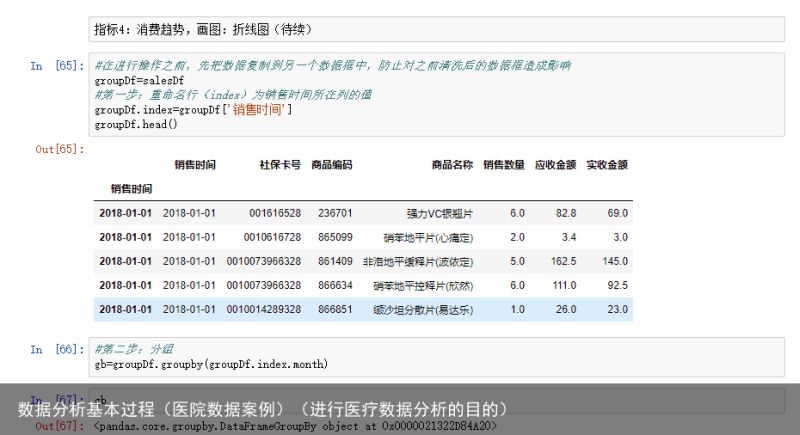Click product code 236701
Image resolution: width=800 pixels, height=435 pixels.
coord(335,213)
